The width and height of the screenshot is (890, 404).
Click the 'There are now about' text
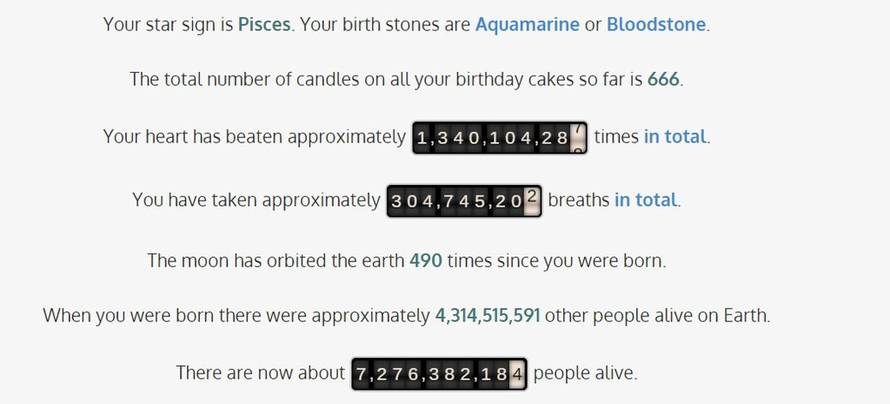coord(260,374)
